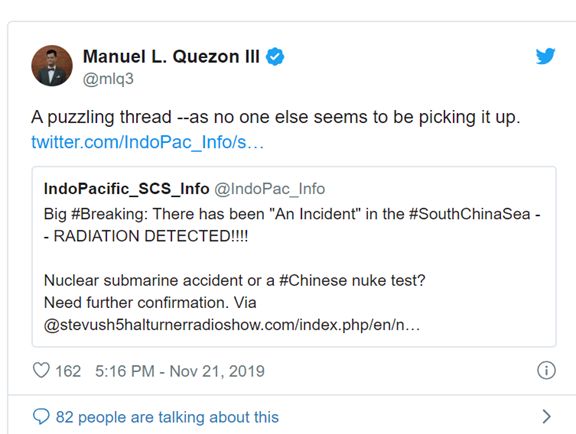Click the @IndoPac_Info handle in quoted tweet
576x434 pixels.
point(270,189)
